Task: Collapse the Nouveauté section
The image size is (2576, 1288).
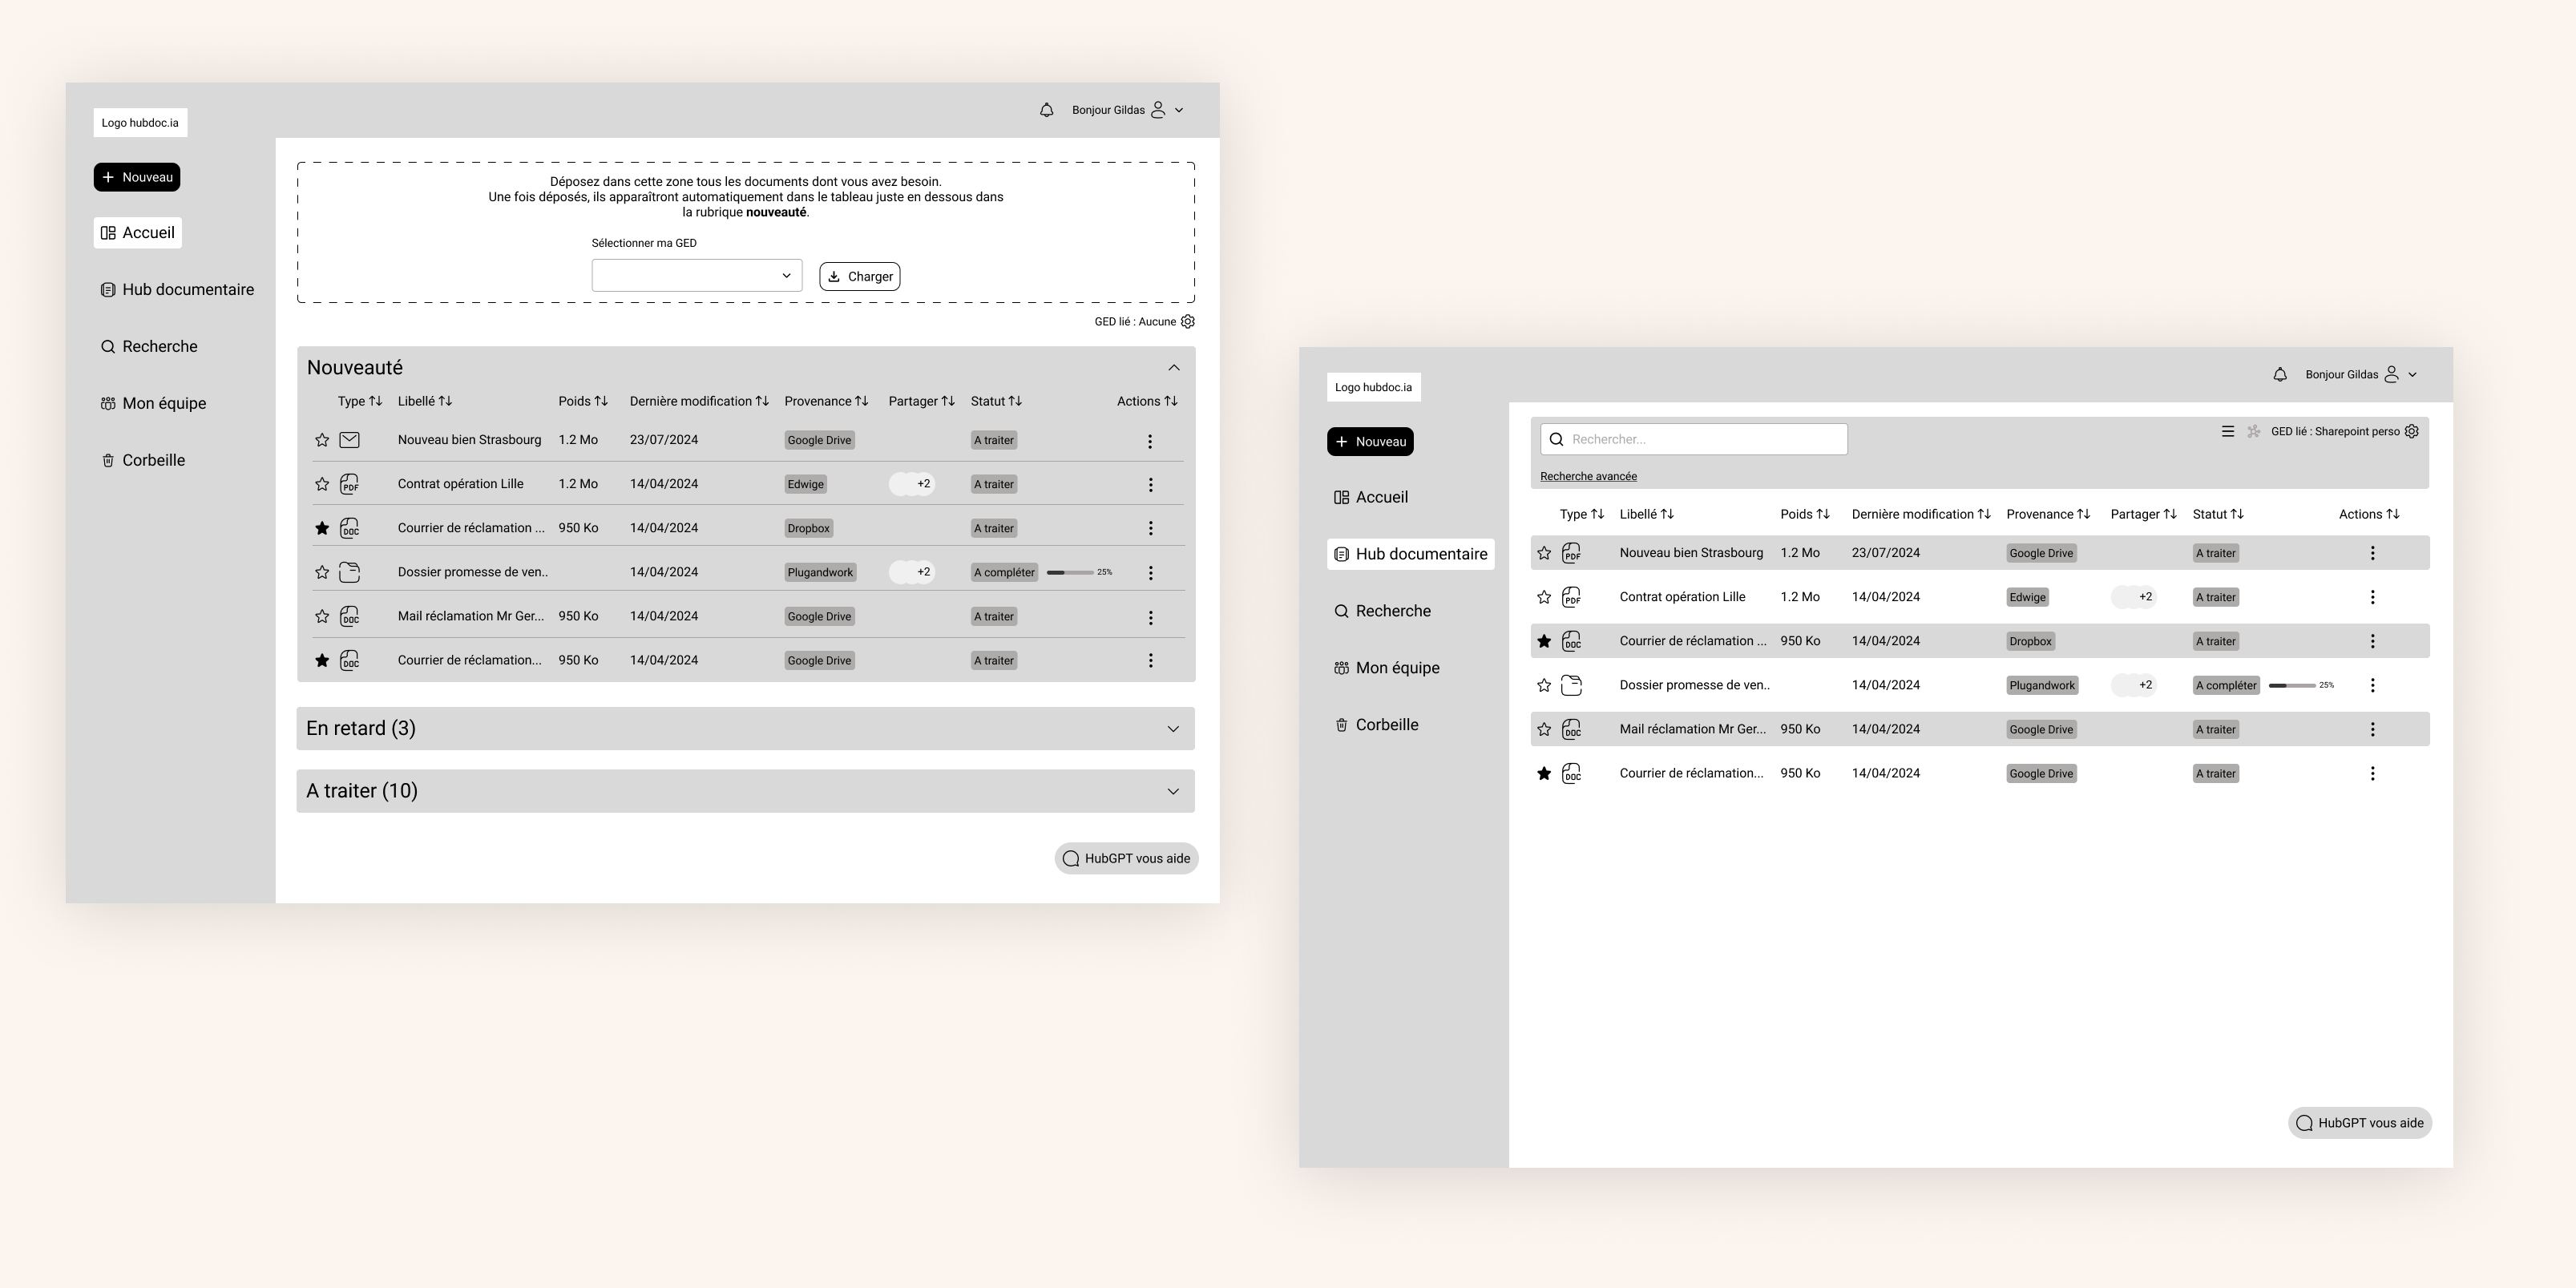Action: [1174, 368]
